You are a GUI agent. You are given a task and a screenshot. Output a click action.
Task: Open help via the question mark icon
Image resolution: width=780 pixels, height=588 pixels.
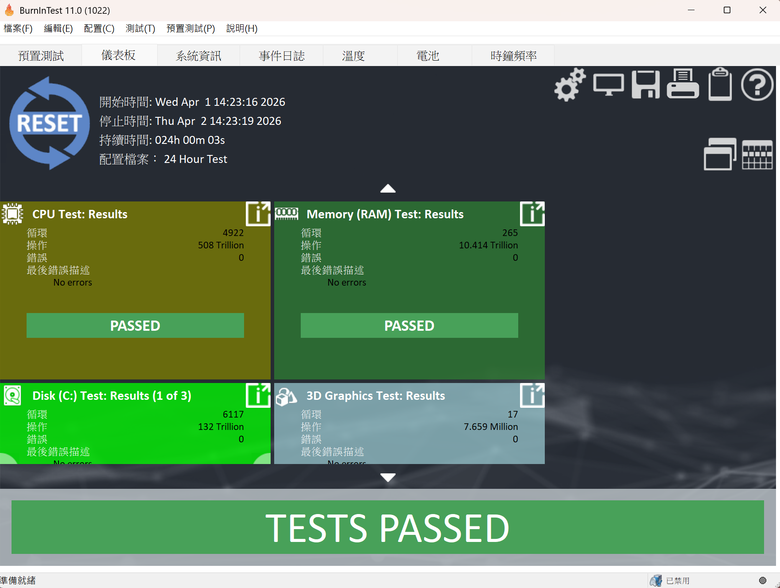pyautogui.click(x=757, y=85)
